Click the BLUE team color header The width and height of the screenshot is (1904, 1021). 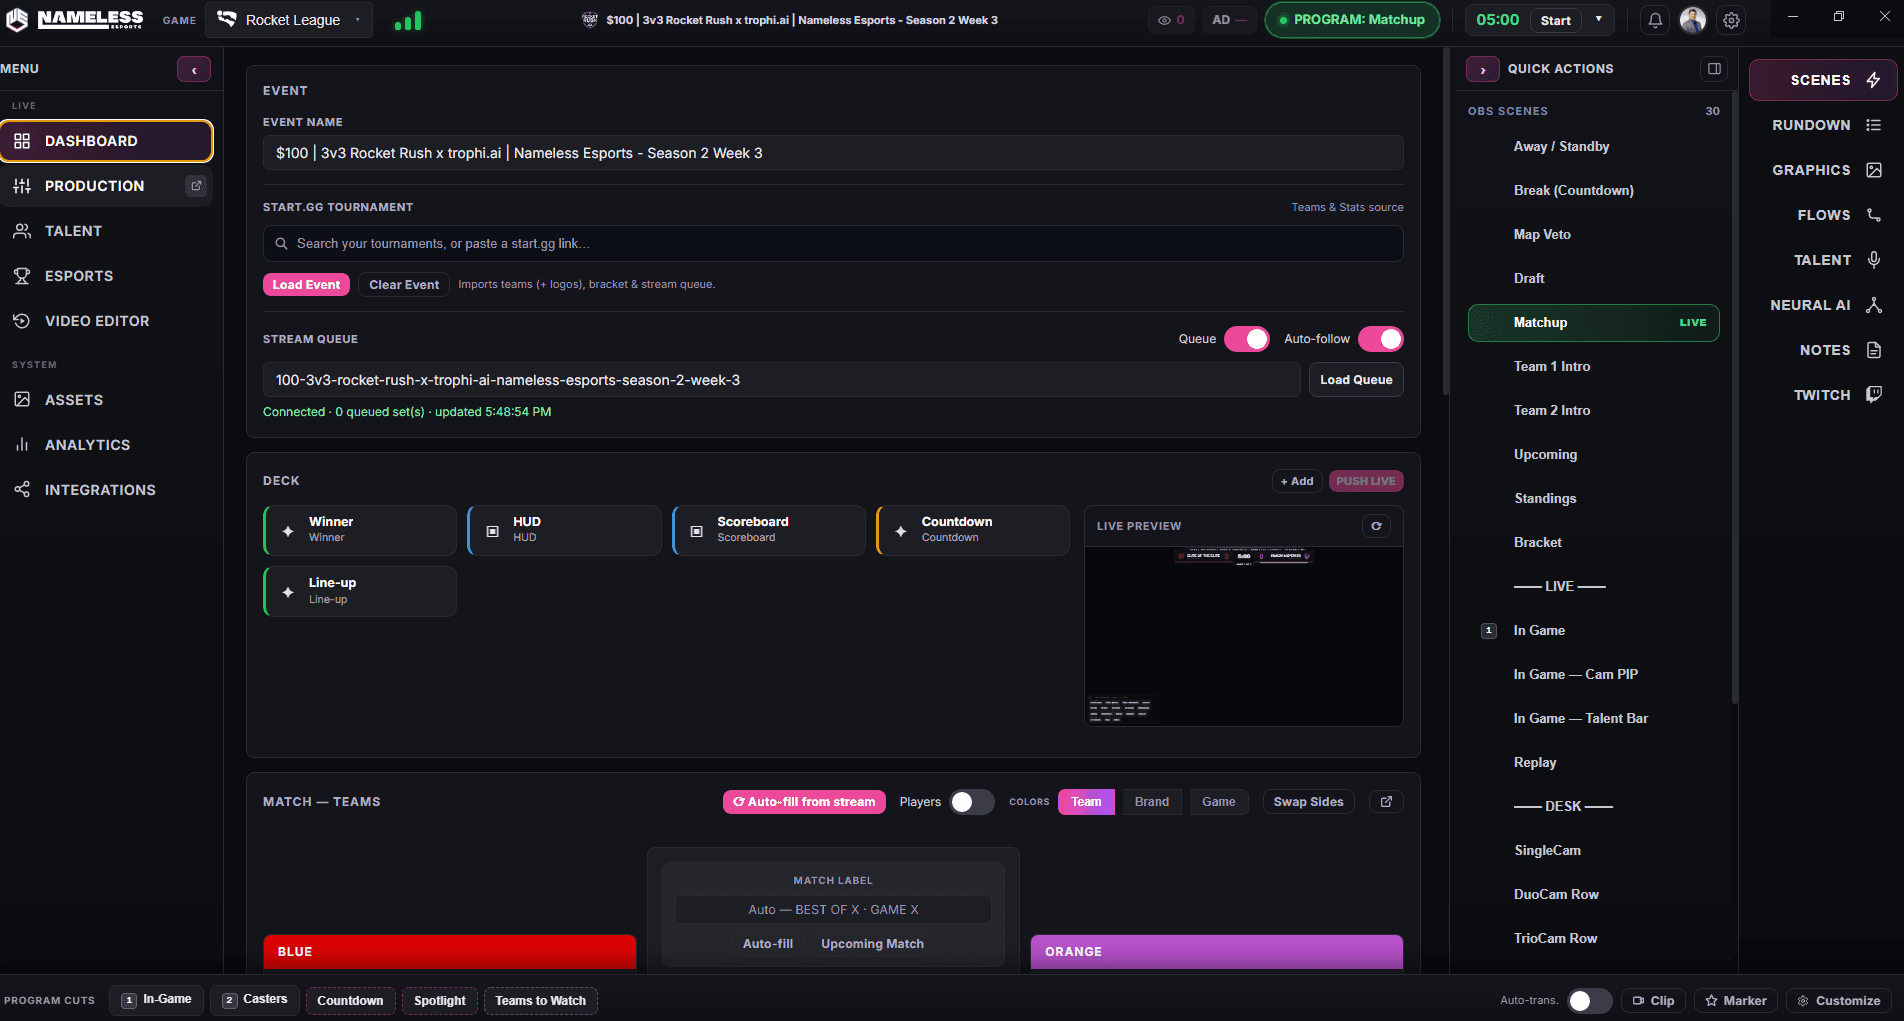(449, 952)
